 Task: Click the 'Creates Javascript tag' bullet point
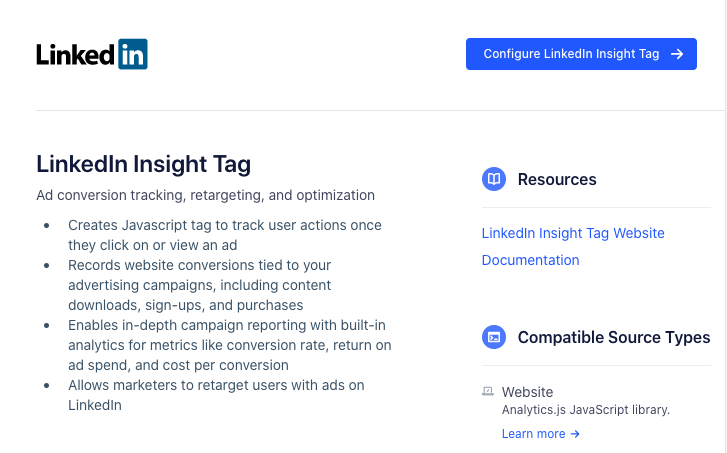[x=224, y=235]
